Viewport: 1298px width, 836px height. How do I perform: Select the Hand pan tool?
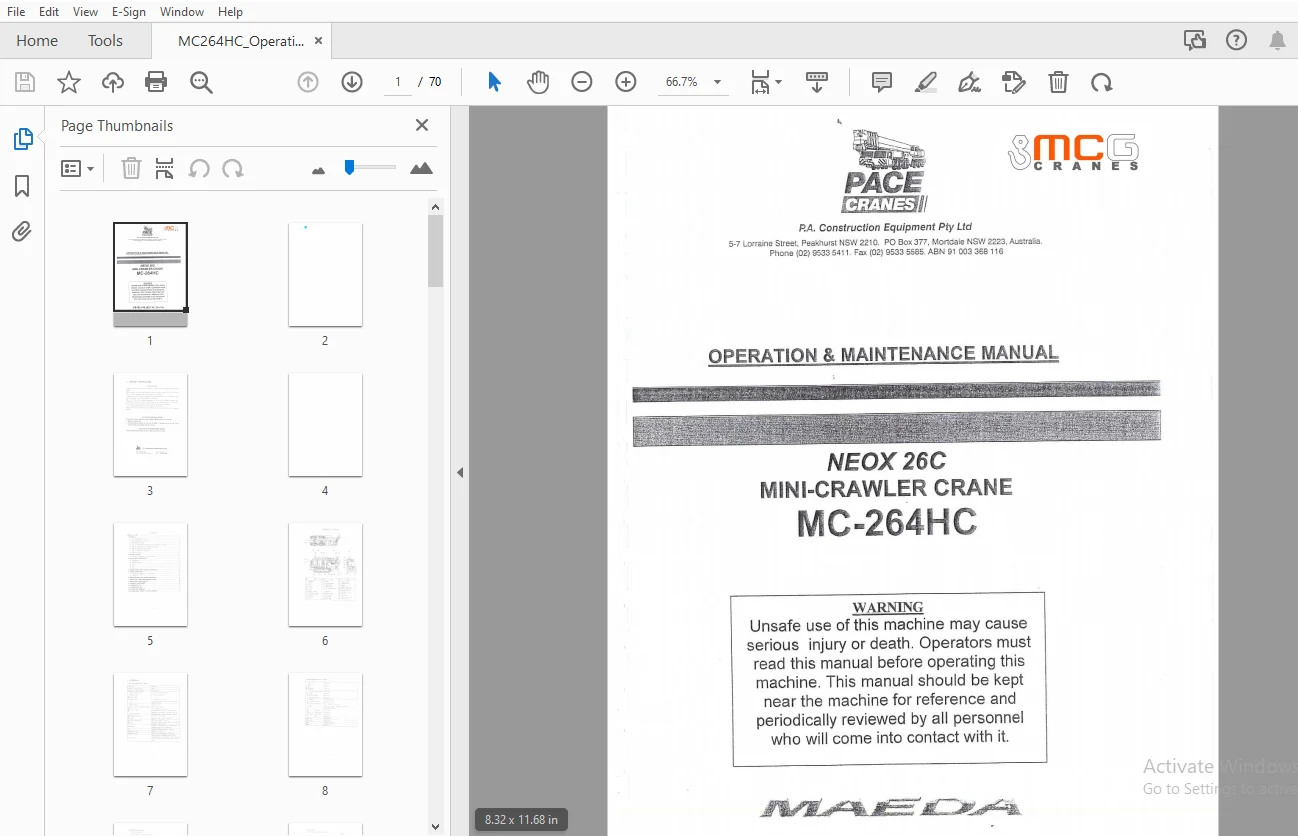(x=538, y=82)
